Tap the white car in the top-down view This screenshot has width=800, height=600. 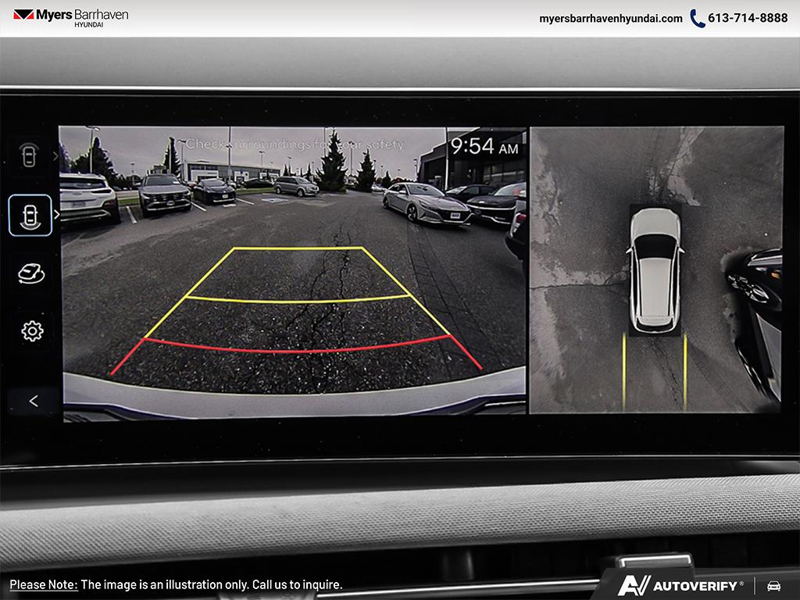click(655, 270)
